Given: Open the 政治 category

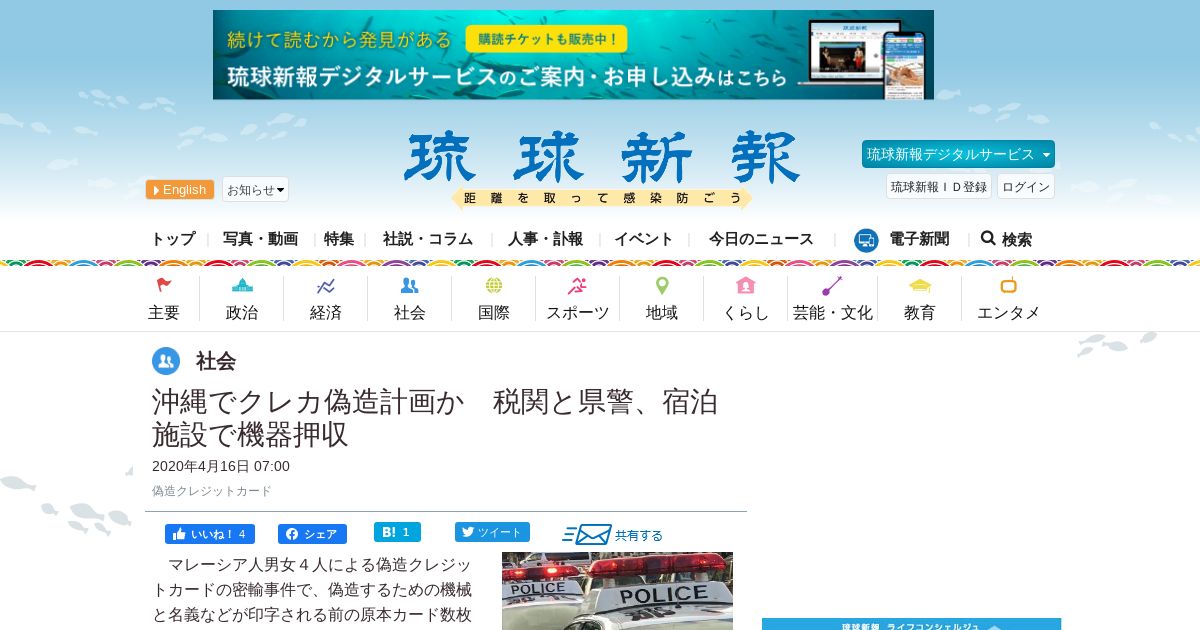Looking at the screenshot, I should click(x=242, y=313).
